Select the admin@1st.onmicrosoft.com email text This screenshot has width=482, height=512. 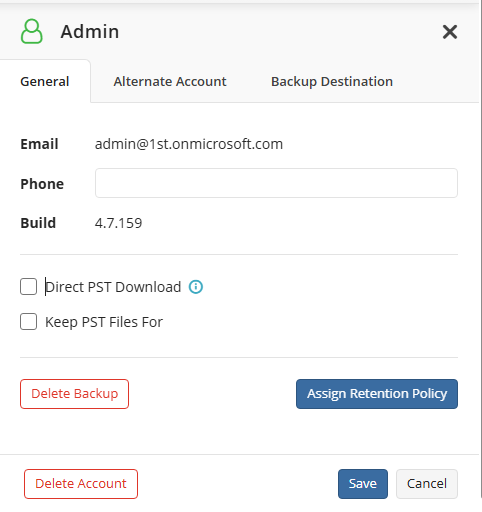(x=189, y=144)
